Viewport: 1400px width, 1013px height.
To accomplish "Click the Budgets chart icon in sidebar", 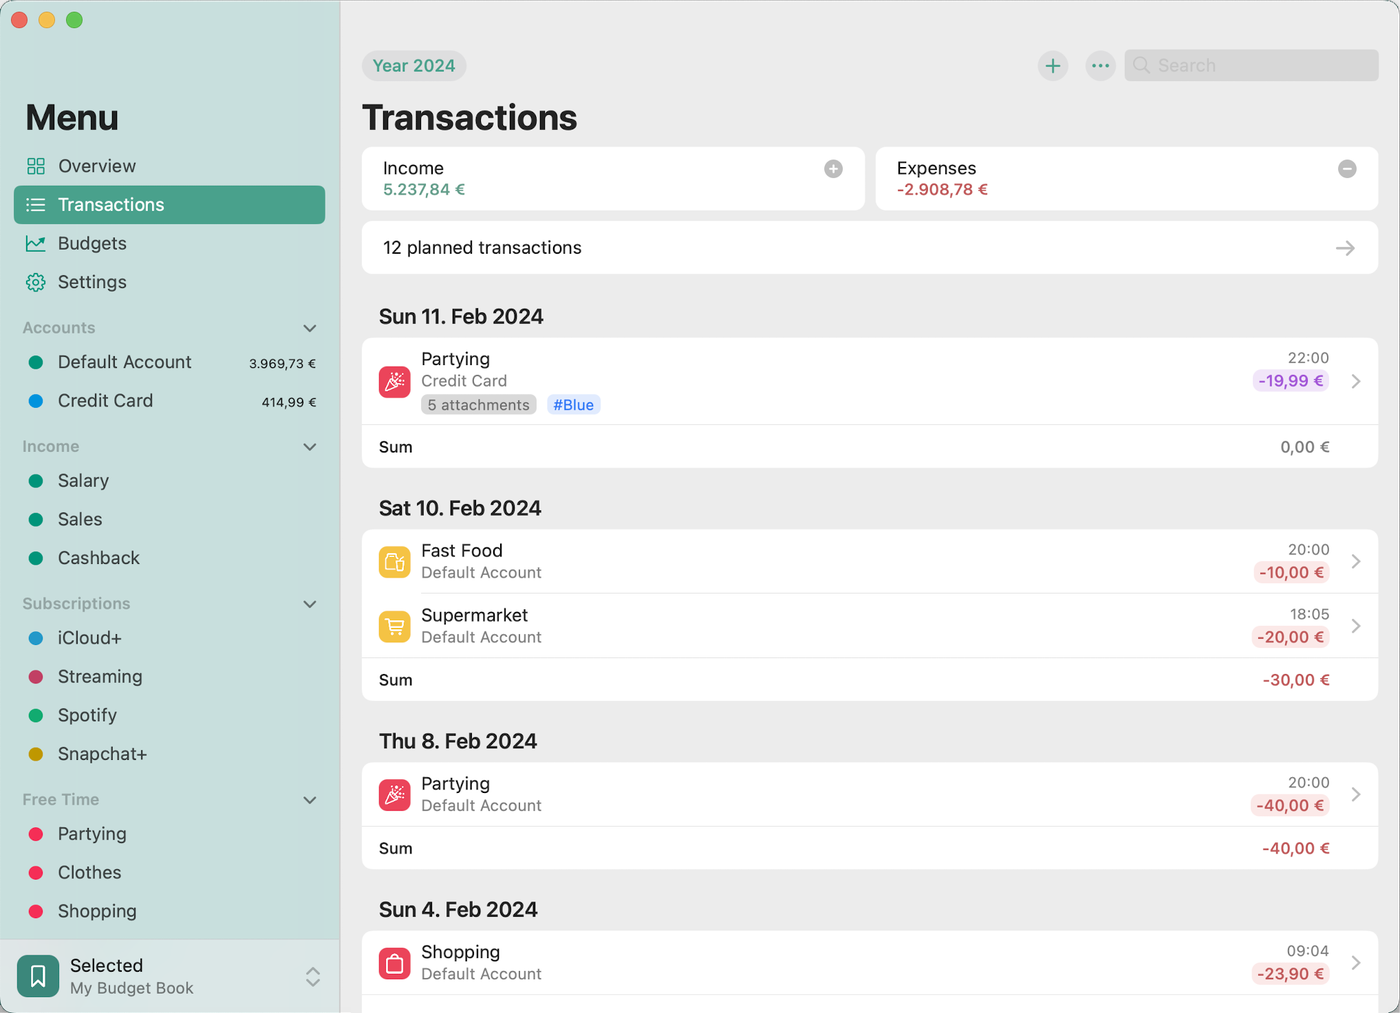I will click(x=36, y=244).
